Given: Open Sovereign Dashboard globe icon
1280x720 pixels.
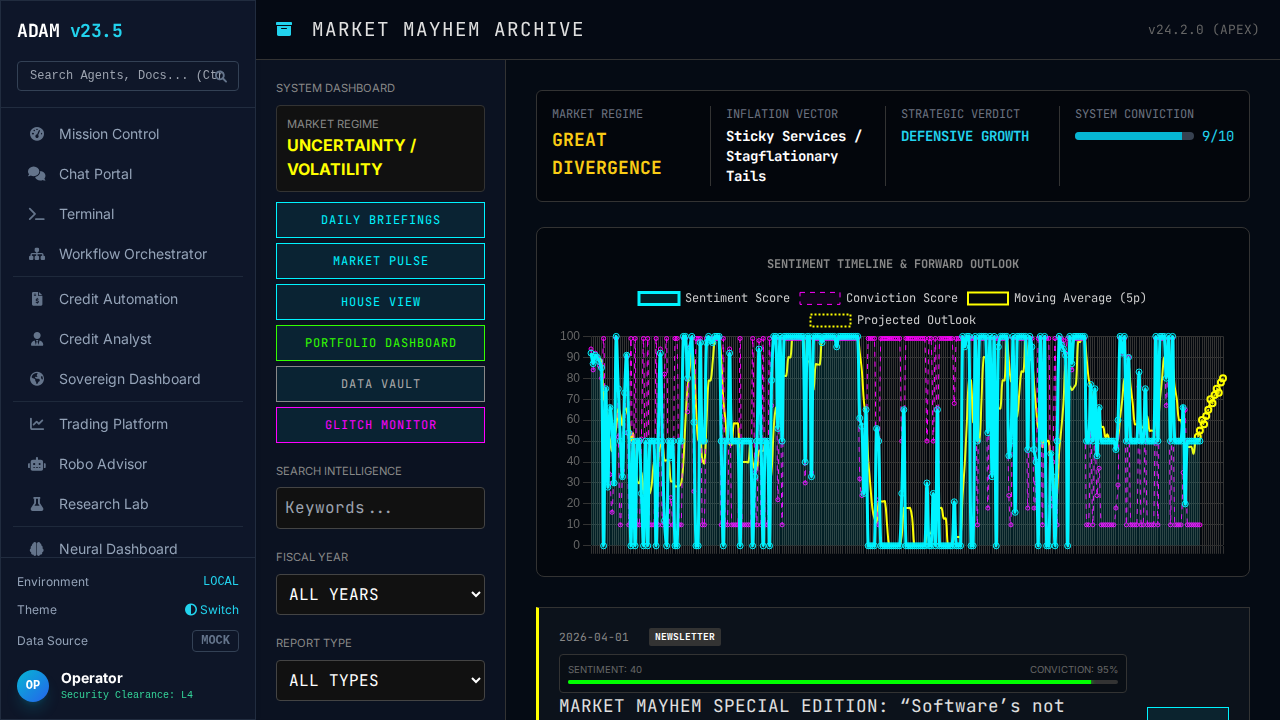Looking at the screenshot, I should [x=37, y=379].
